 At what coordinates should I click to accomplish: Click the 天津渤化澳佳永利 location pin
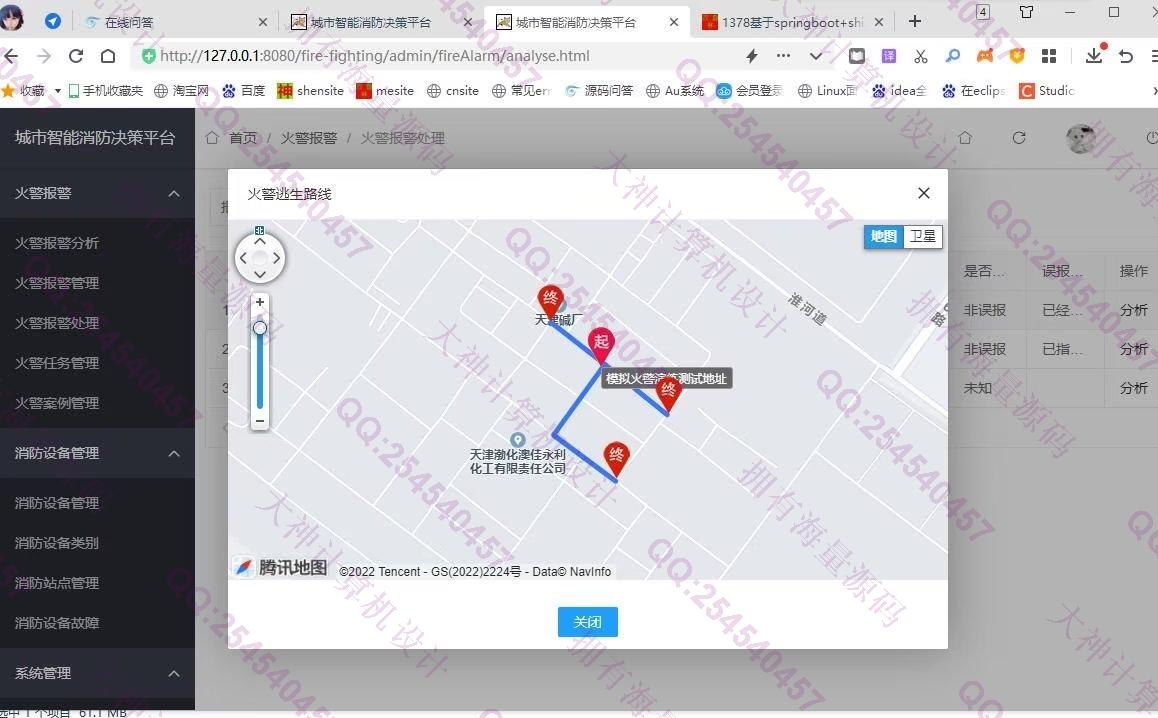tap(518, 440)
